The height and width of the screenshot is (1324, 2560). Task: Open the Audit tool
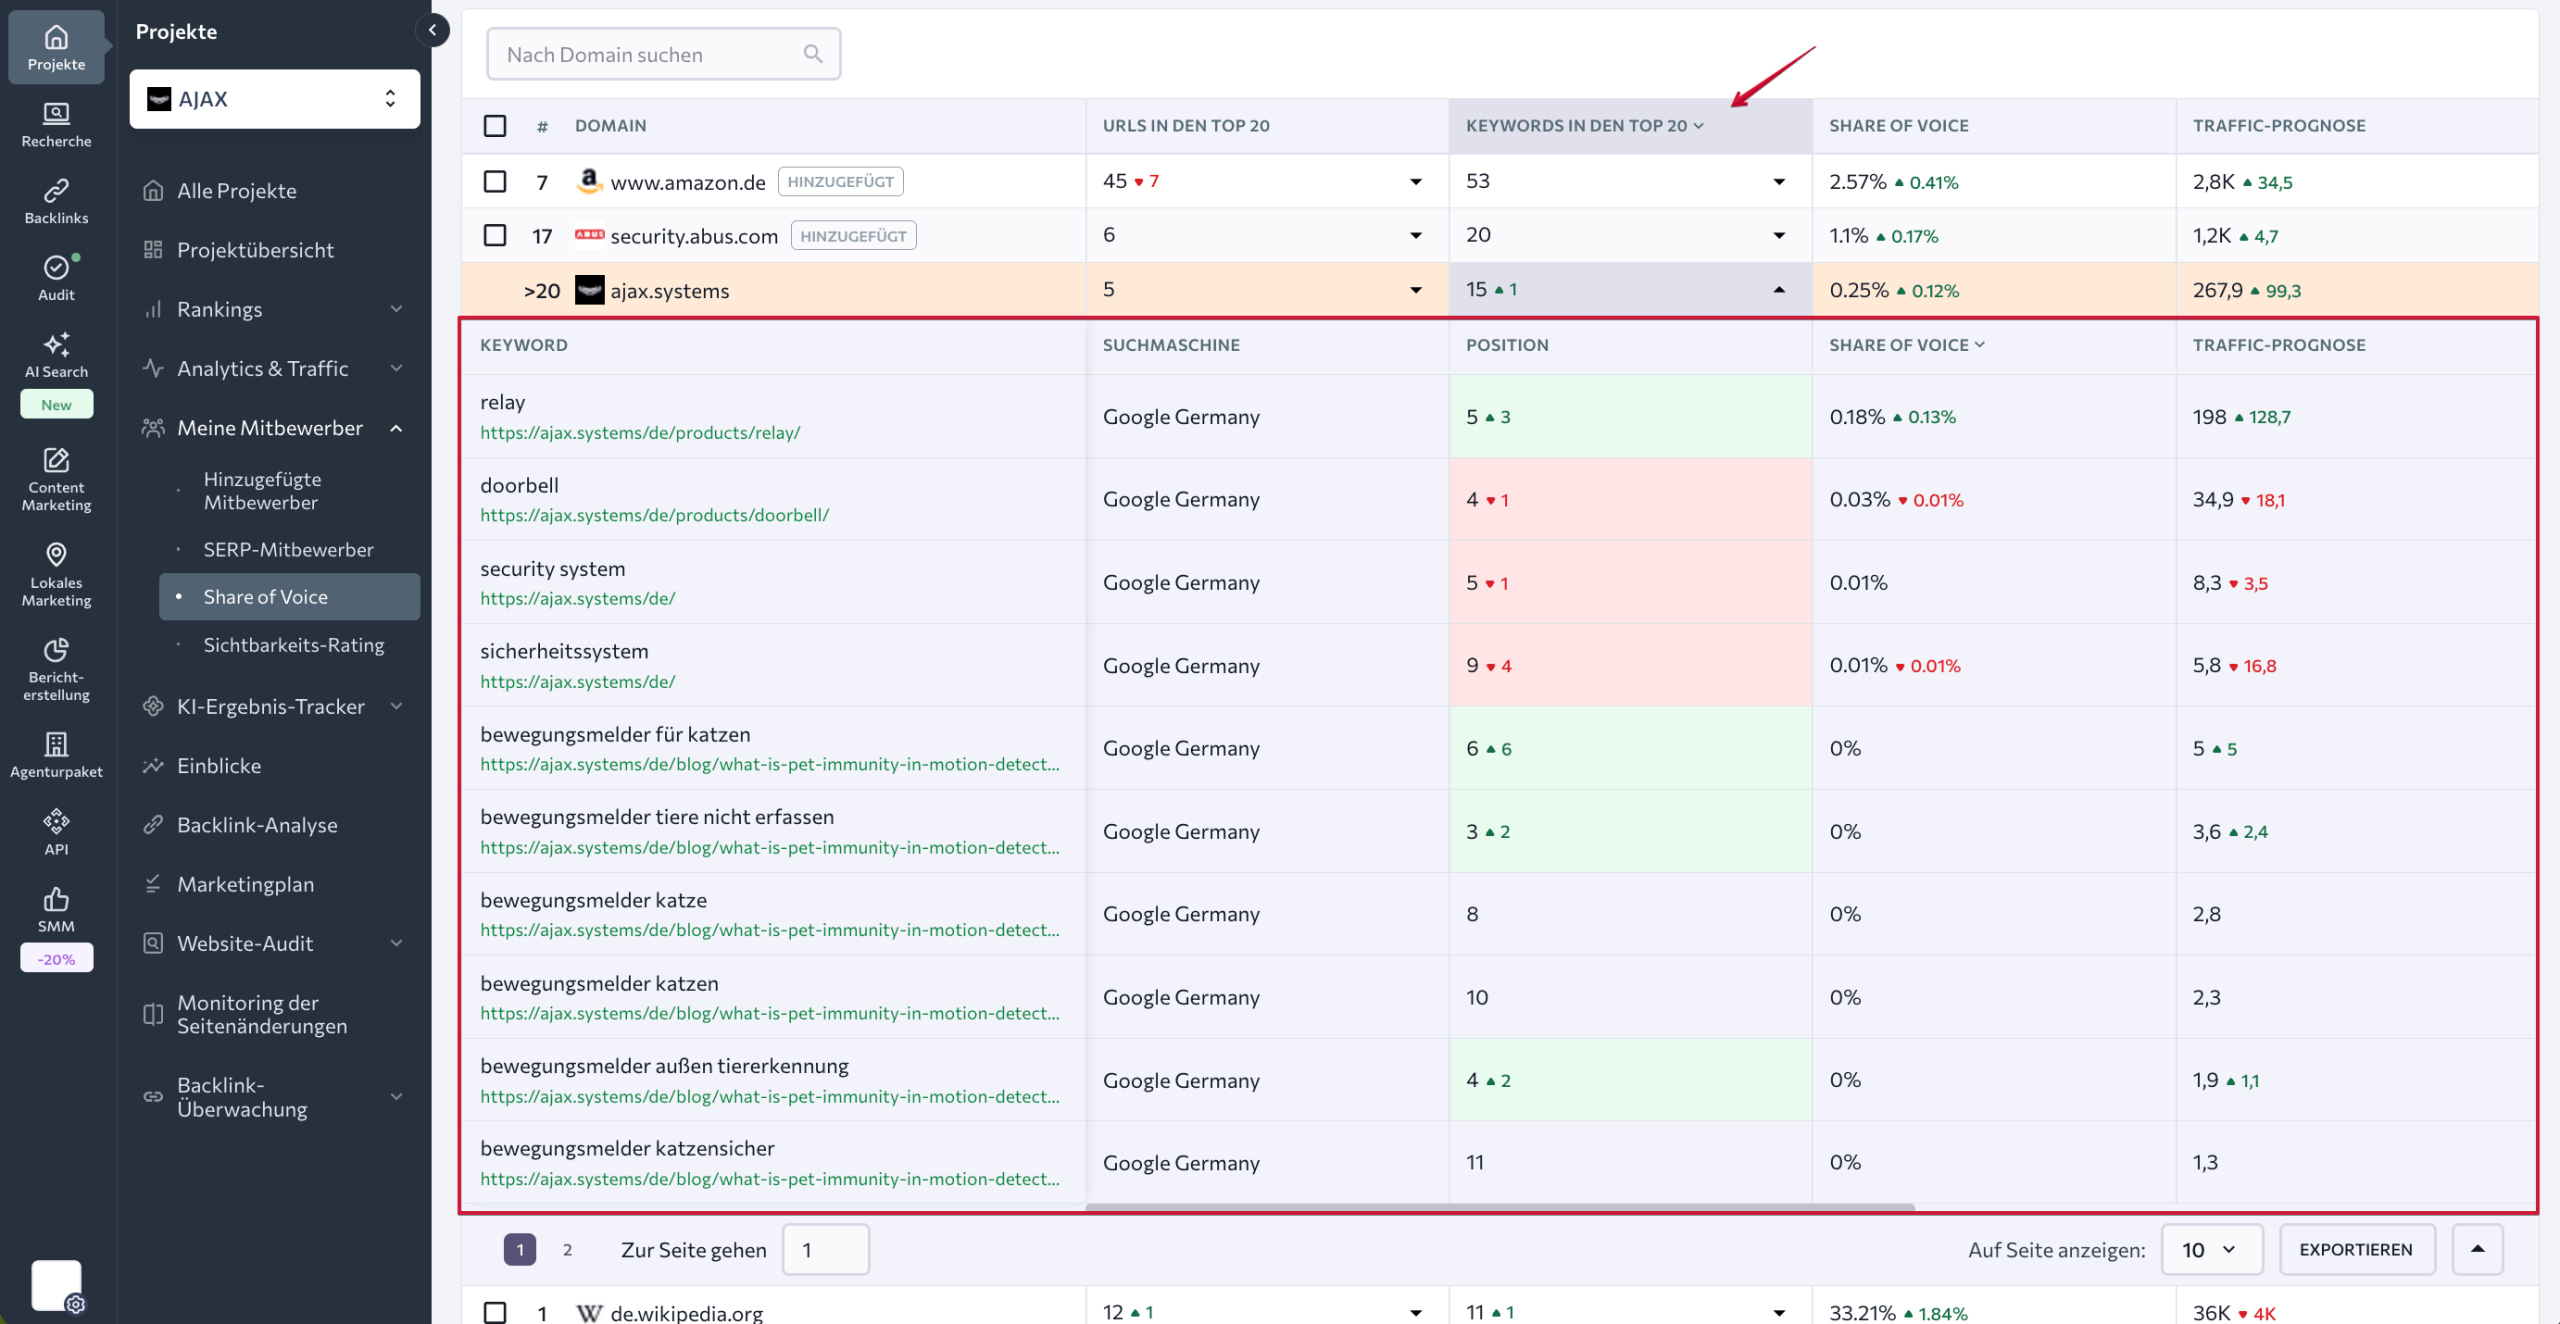[x=56, y=277]
